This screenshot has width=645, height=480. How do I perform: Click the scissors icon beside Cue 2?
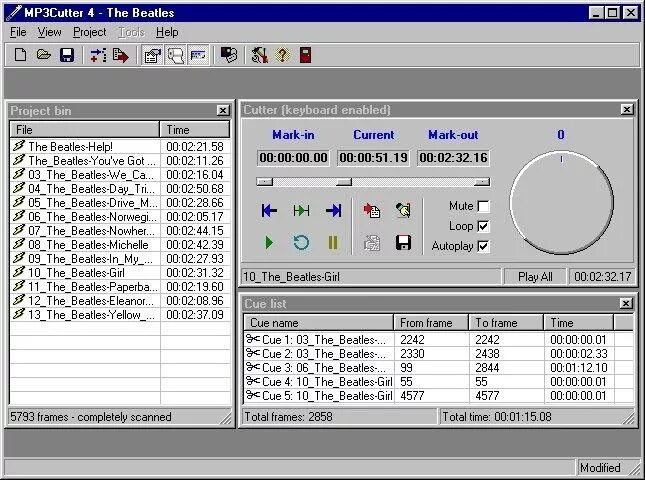(x=253, y=353)
